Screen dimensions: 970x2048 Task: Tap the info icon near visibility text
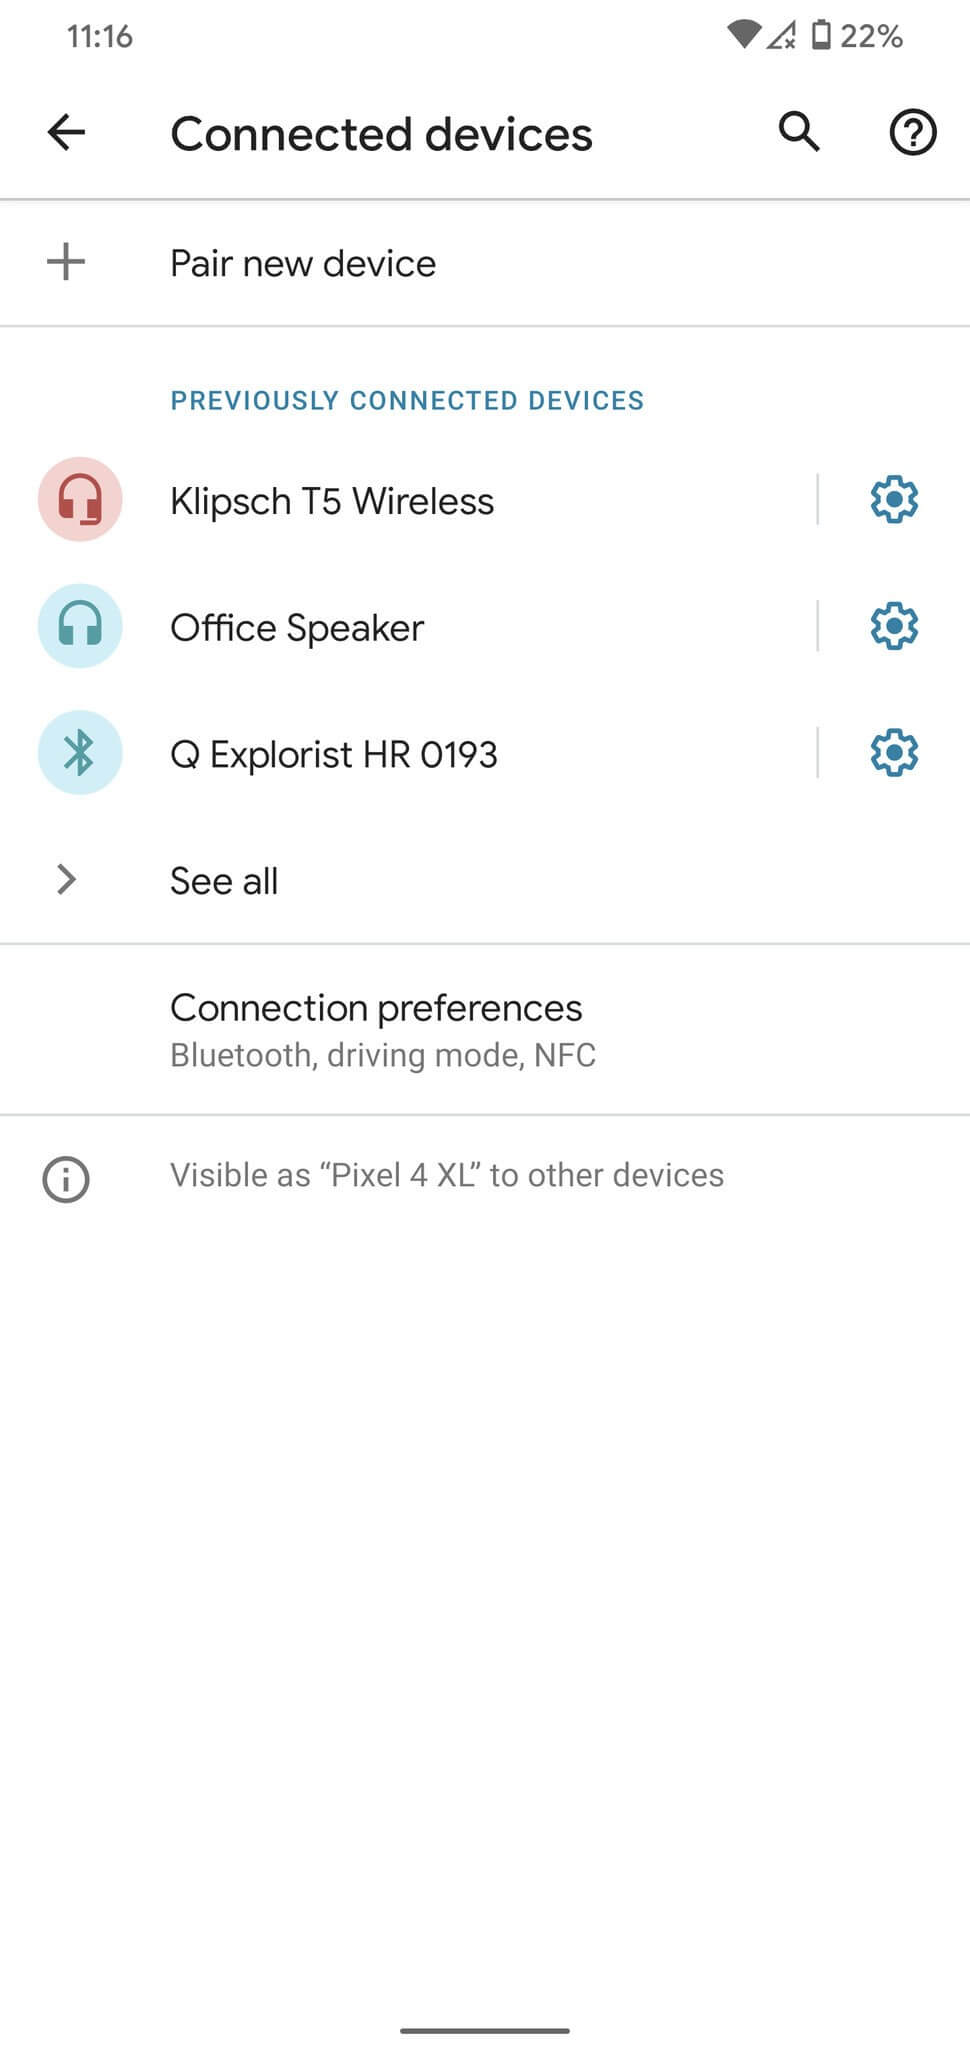[66, 1179]
